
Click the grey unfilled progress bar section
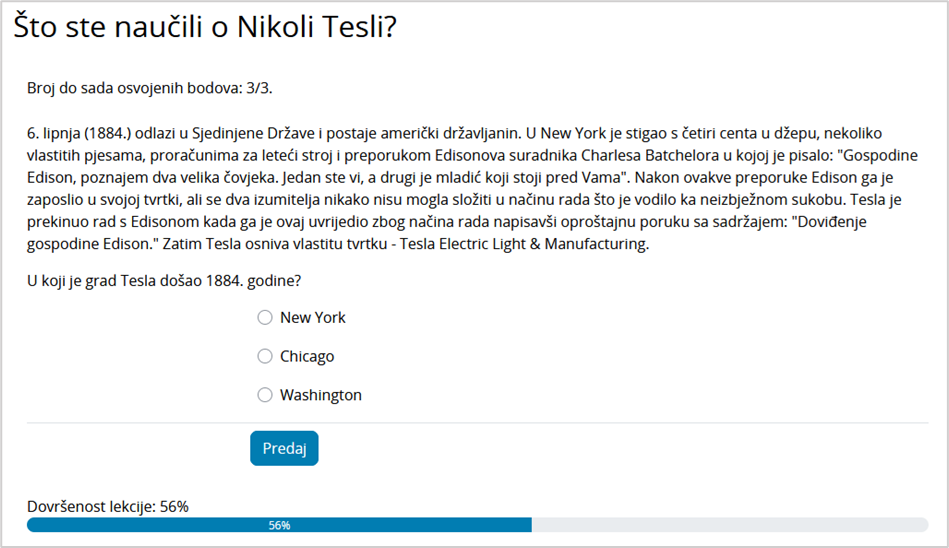pos(730,525)
